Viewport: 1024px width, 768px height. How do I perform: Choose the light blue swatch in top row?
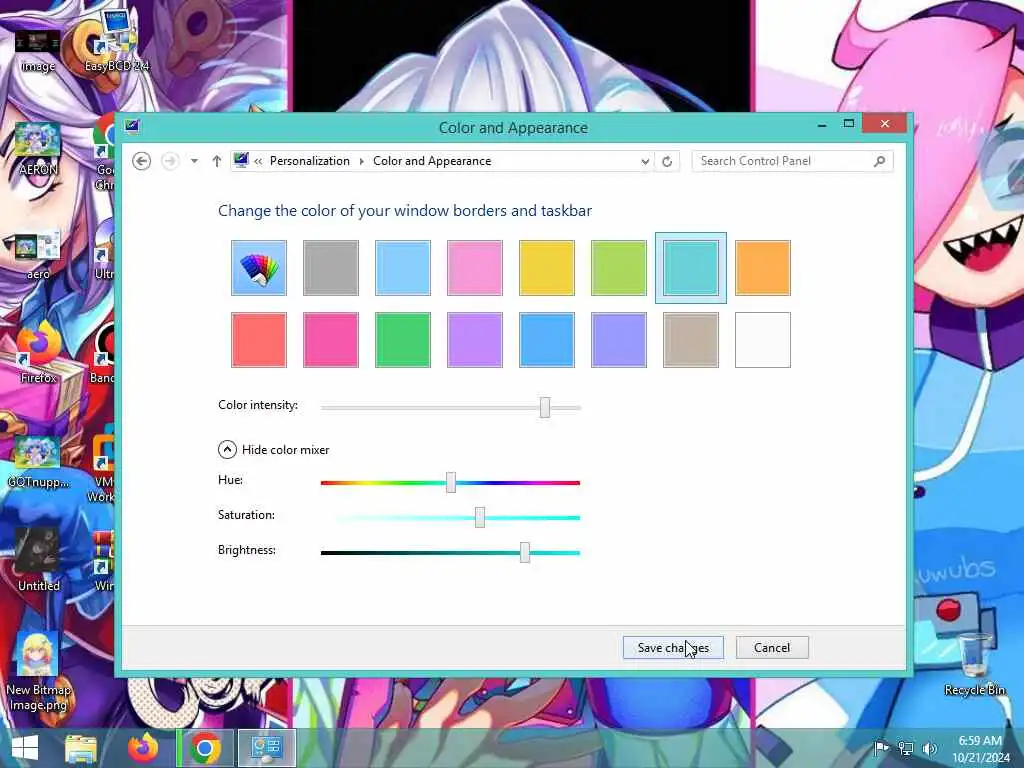tap(403, 268)
